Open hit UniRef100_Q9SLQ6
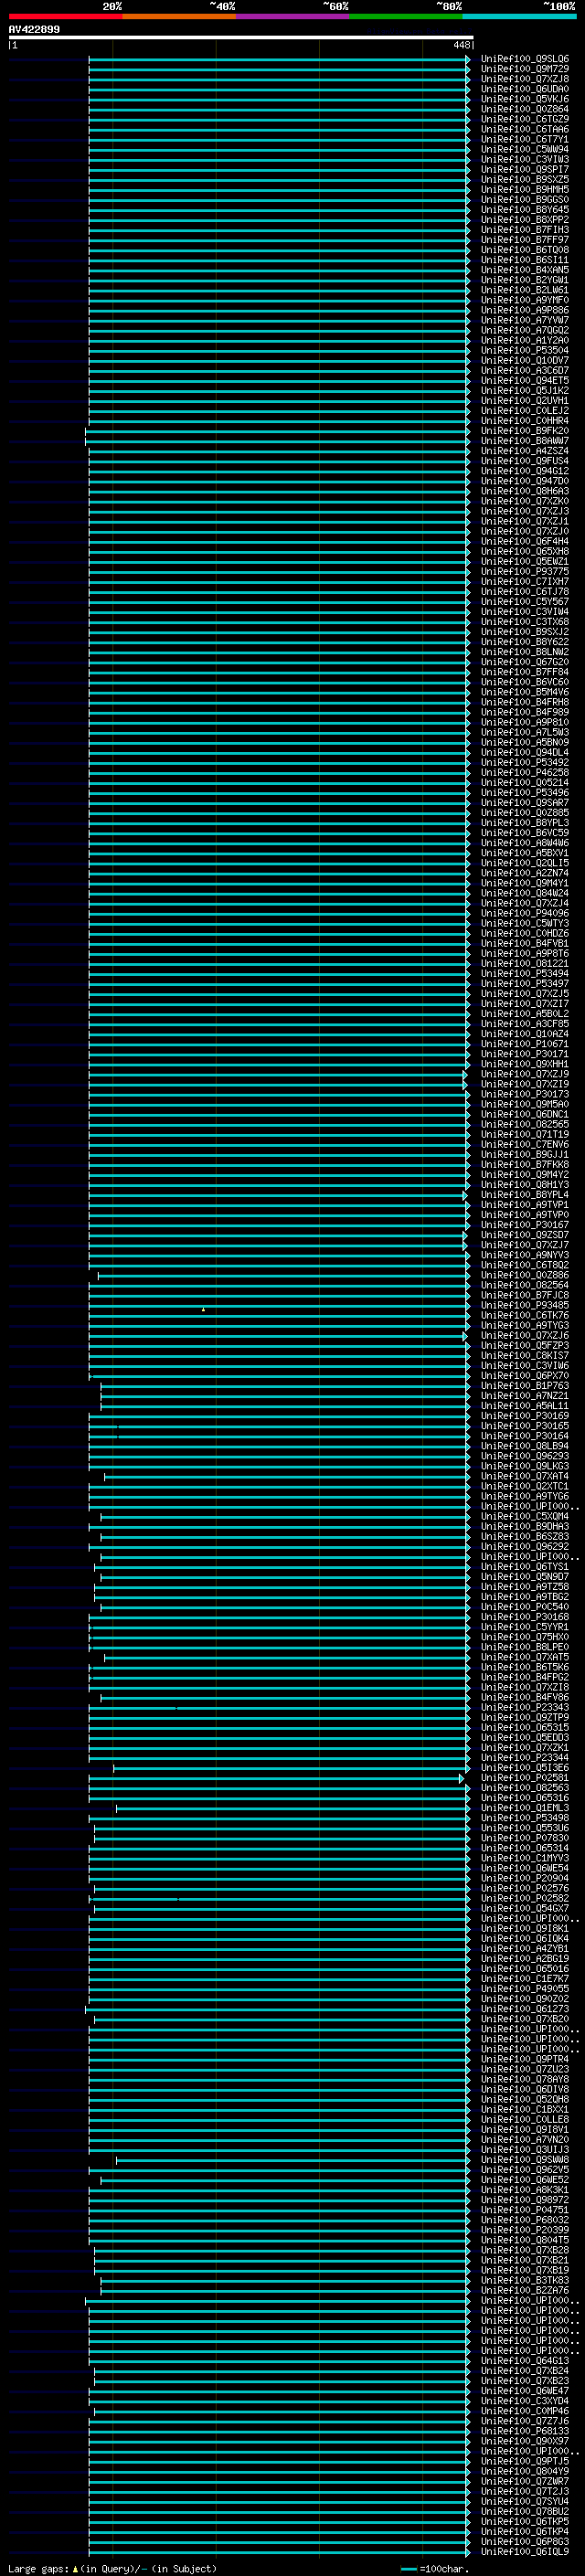This screenshot has width=585, height=2576. click(x=525, y=59)
